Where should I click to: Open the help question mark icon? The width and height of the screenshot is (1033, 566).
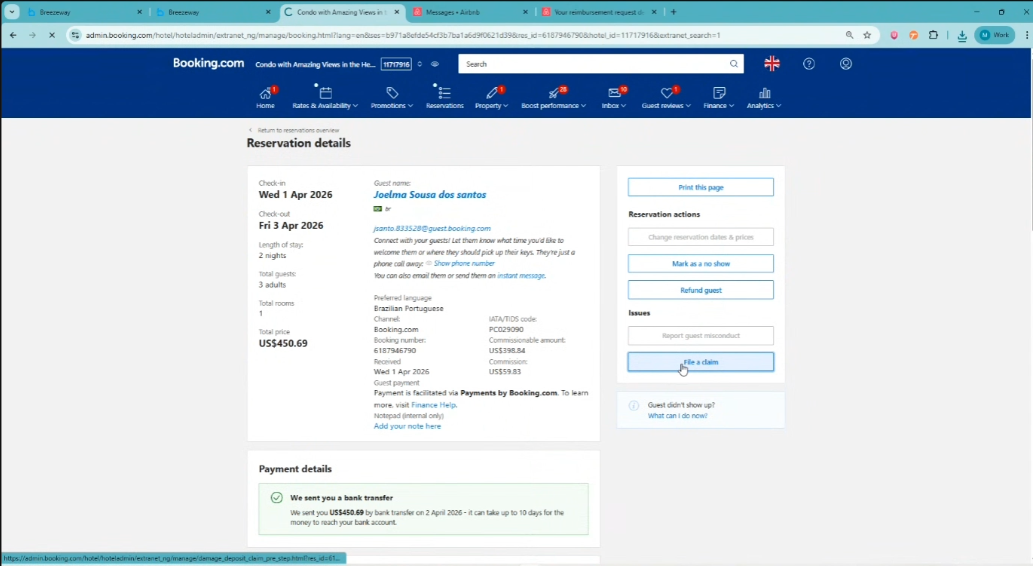(809, 64)
